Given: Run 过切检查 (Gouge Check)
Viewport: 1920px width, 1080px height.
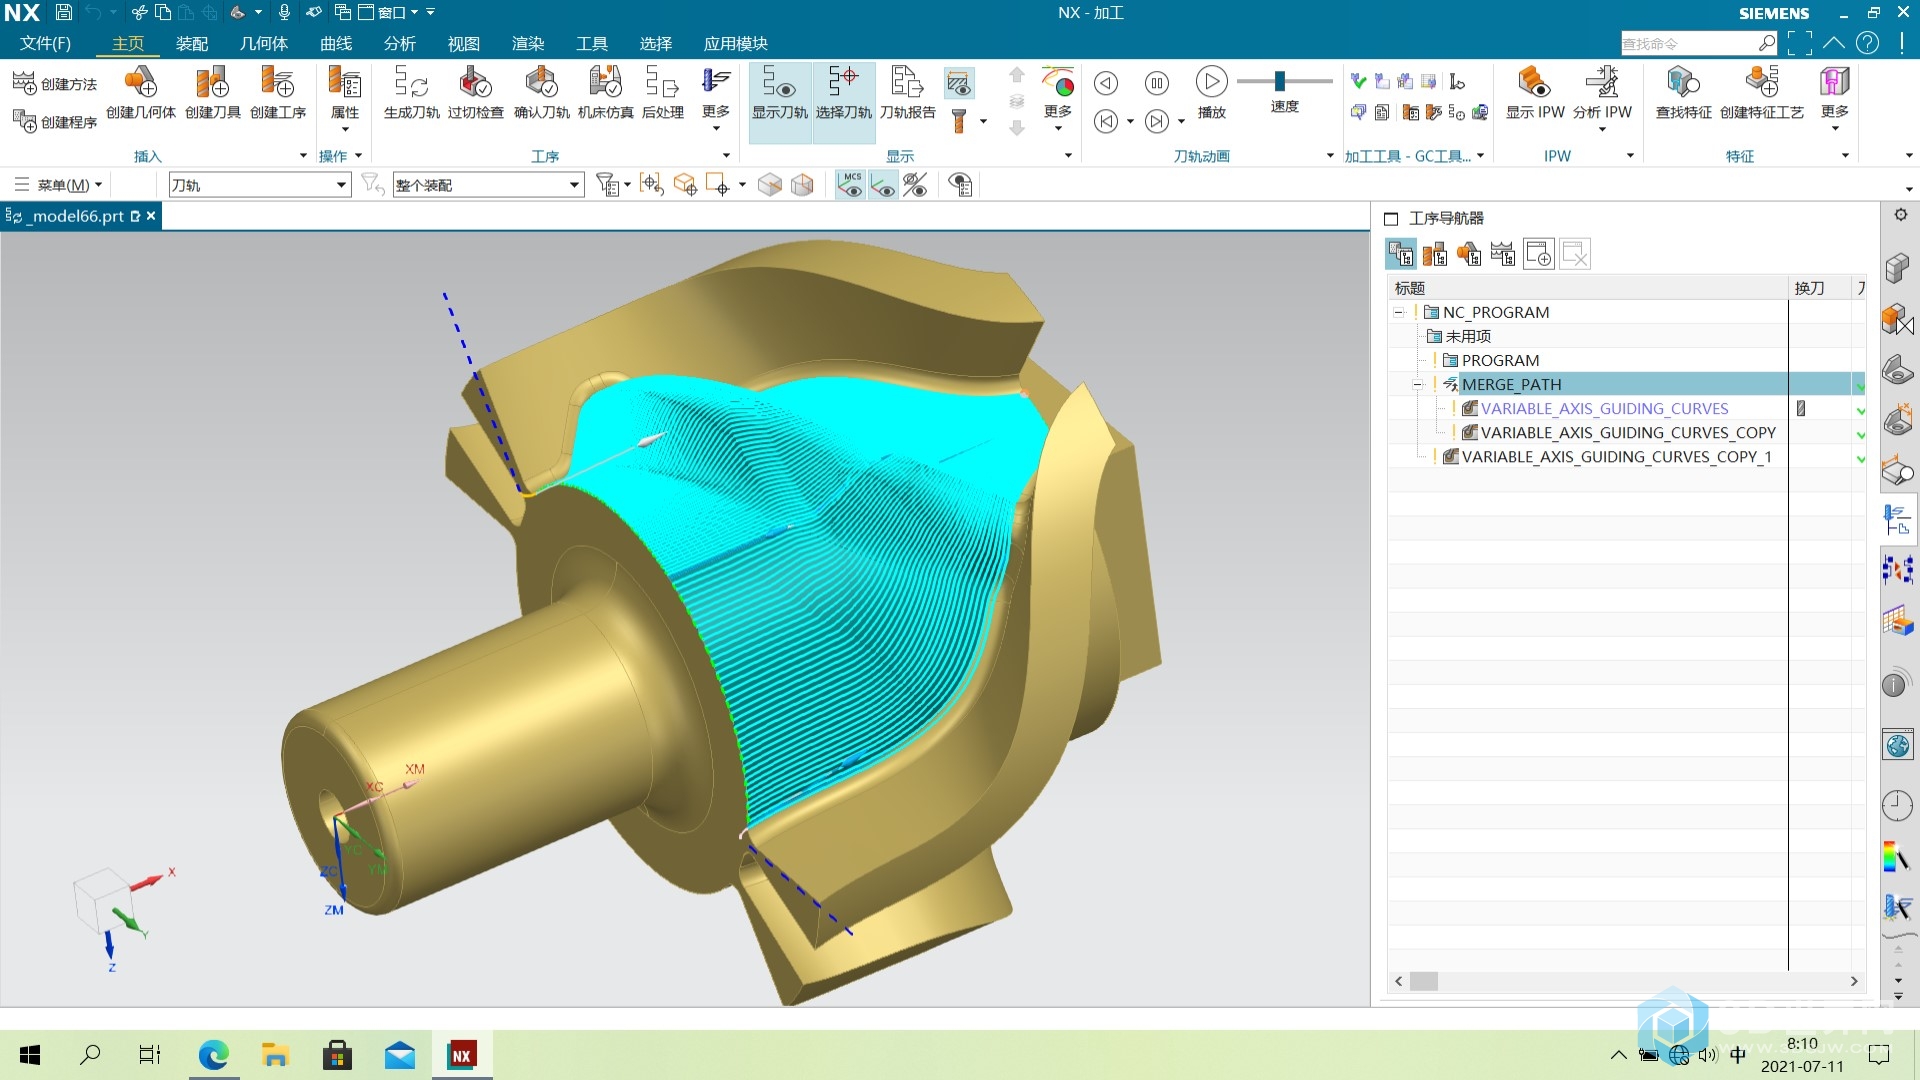Looking at the screenshot, I should tap(476, 94).
